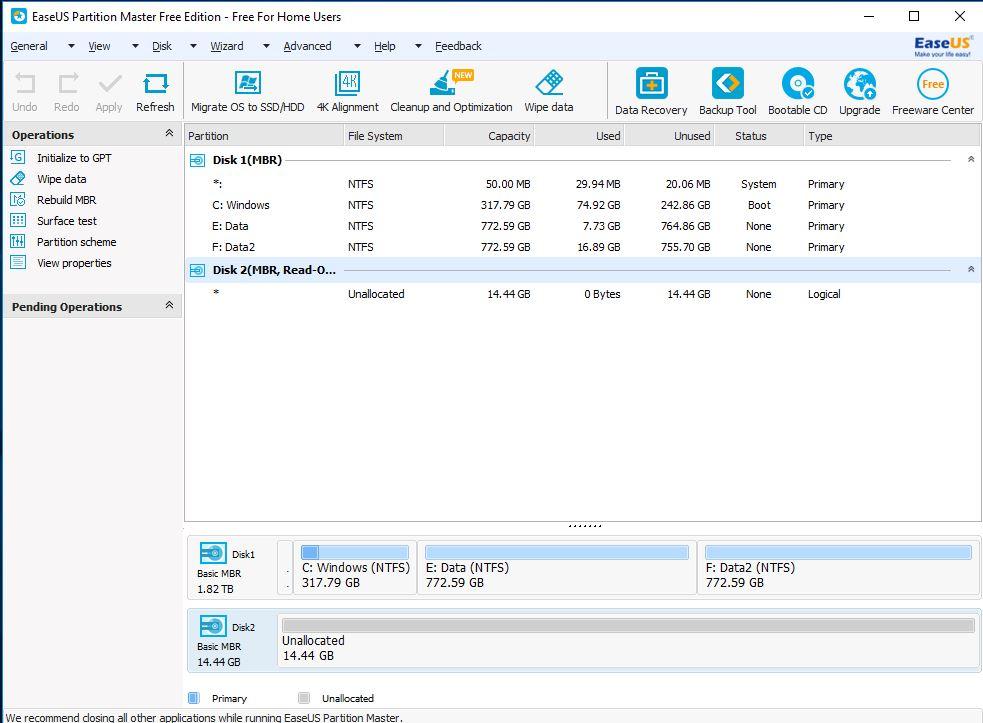Sort by Capacity column header
Viewport: 983px width, 723px height.
pyautogui.click(x=489, y=136)
